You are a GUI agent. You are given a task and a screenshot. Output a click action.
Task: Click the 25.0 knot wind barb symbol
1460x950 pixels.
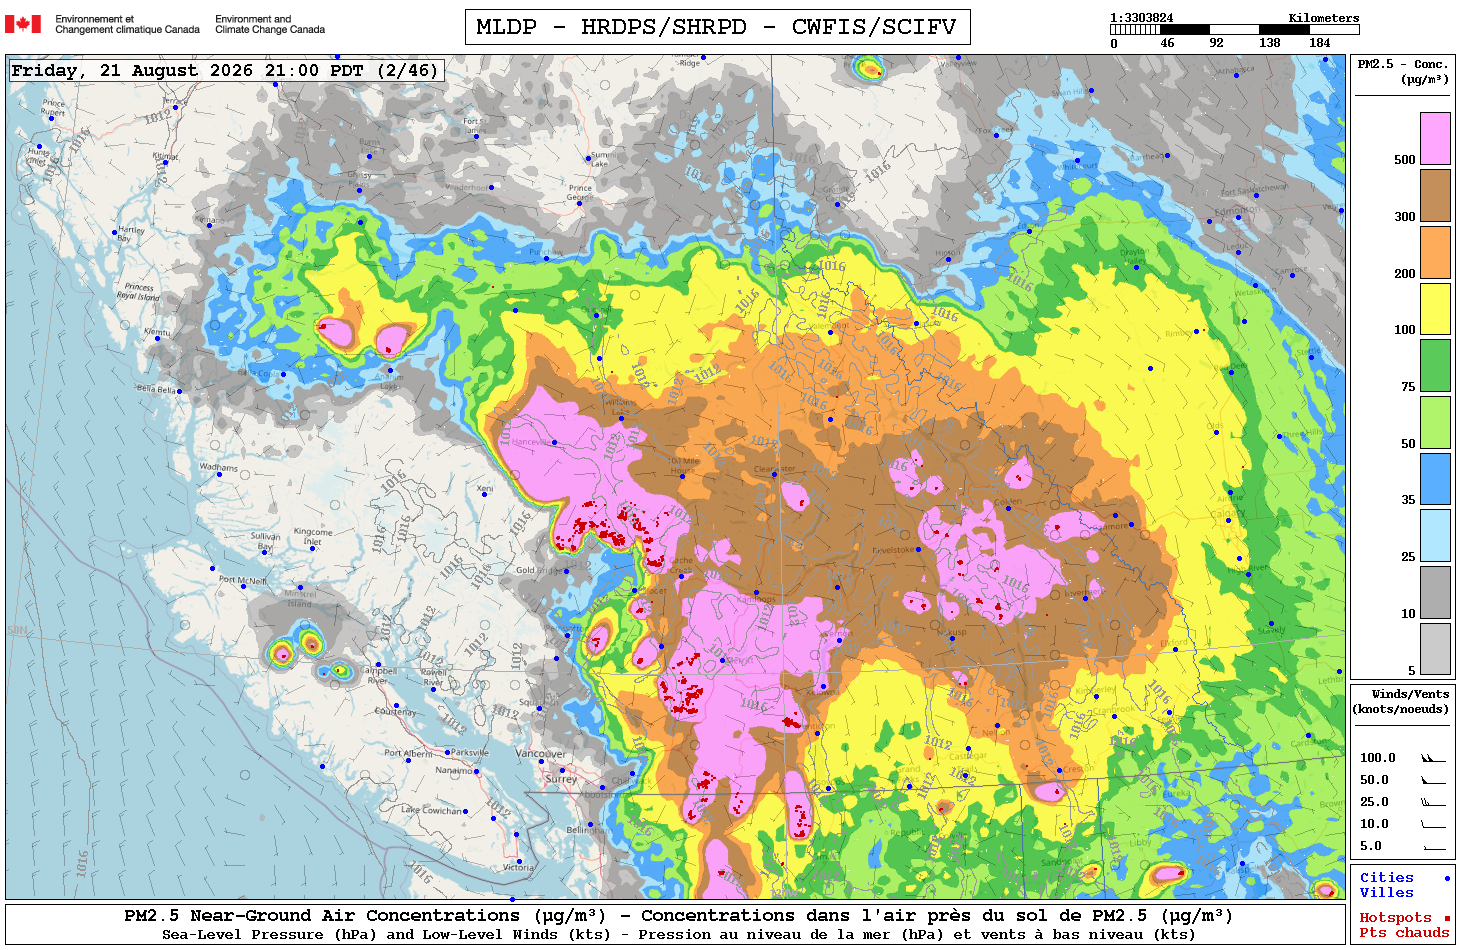click(1433, 802)
